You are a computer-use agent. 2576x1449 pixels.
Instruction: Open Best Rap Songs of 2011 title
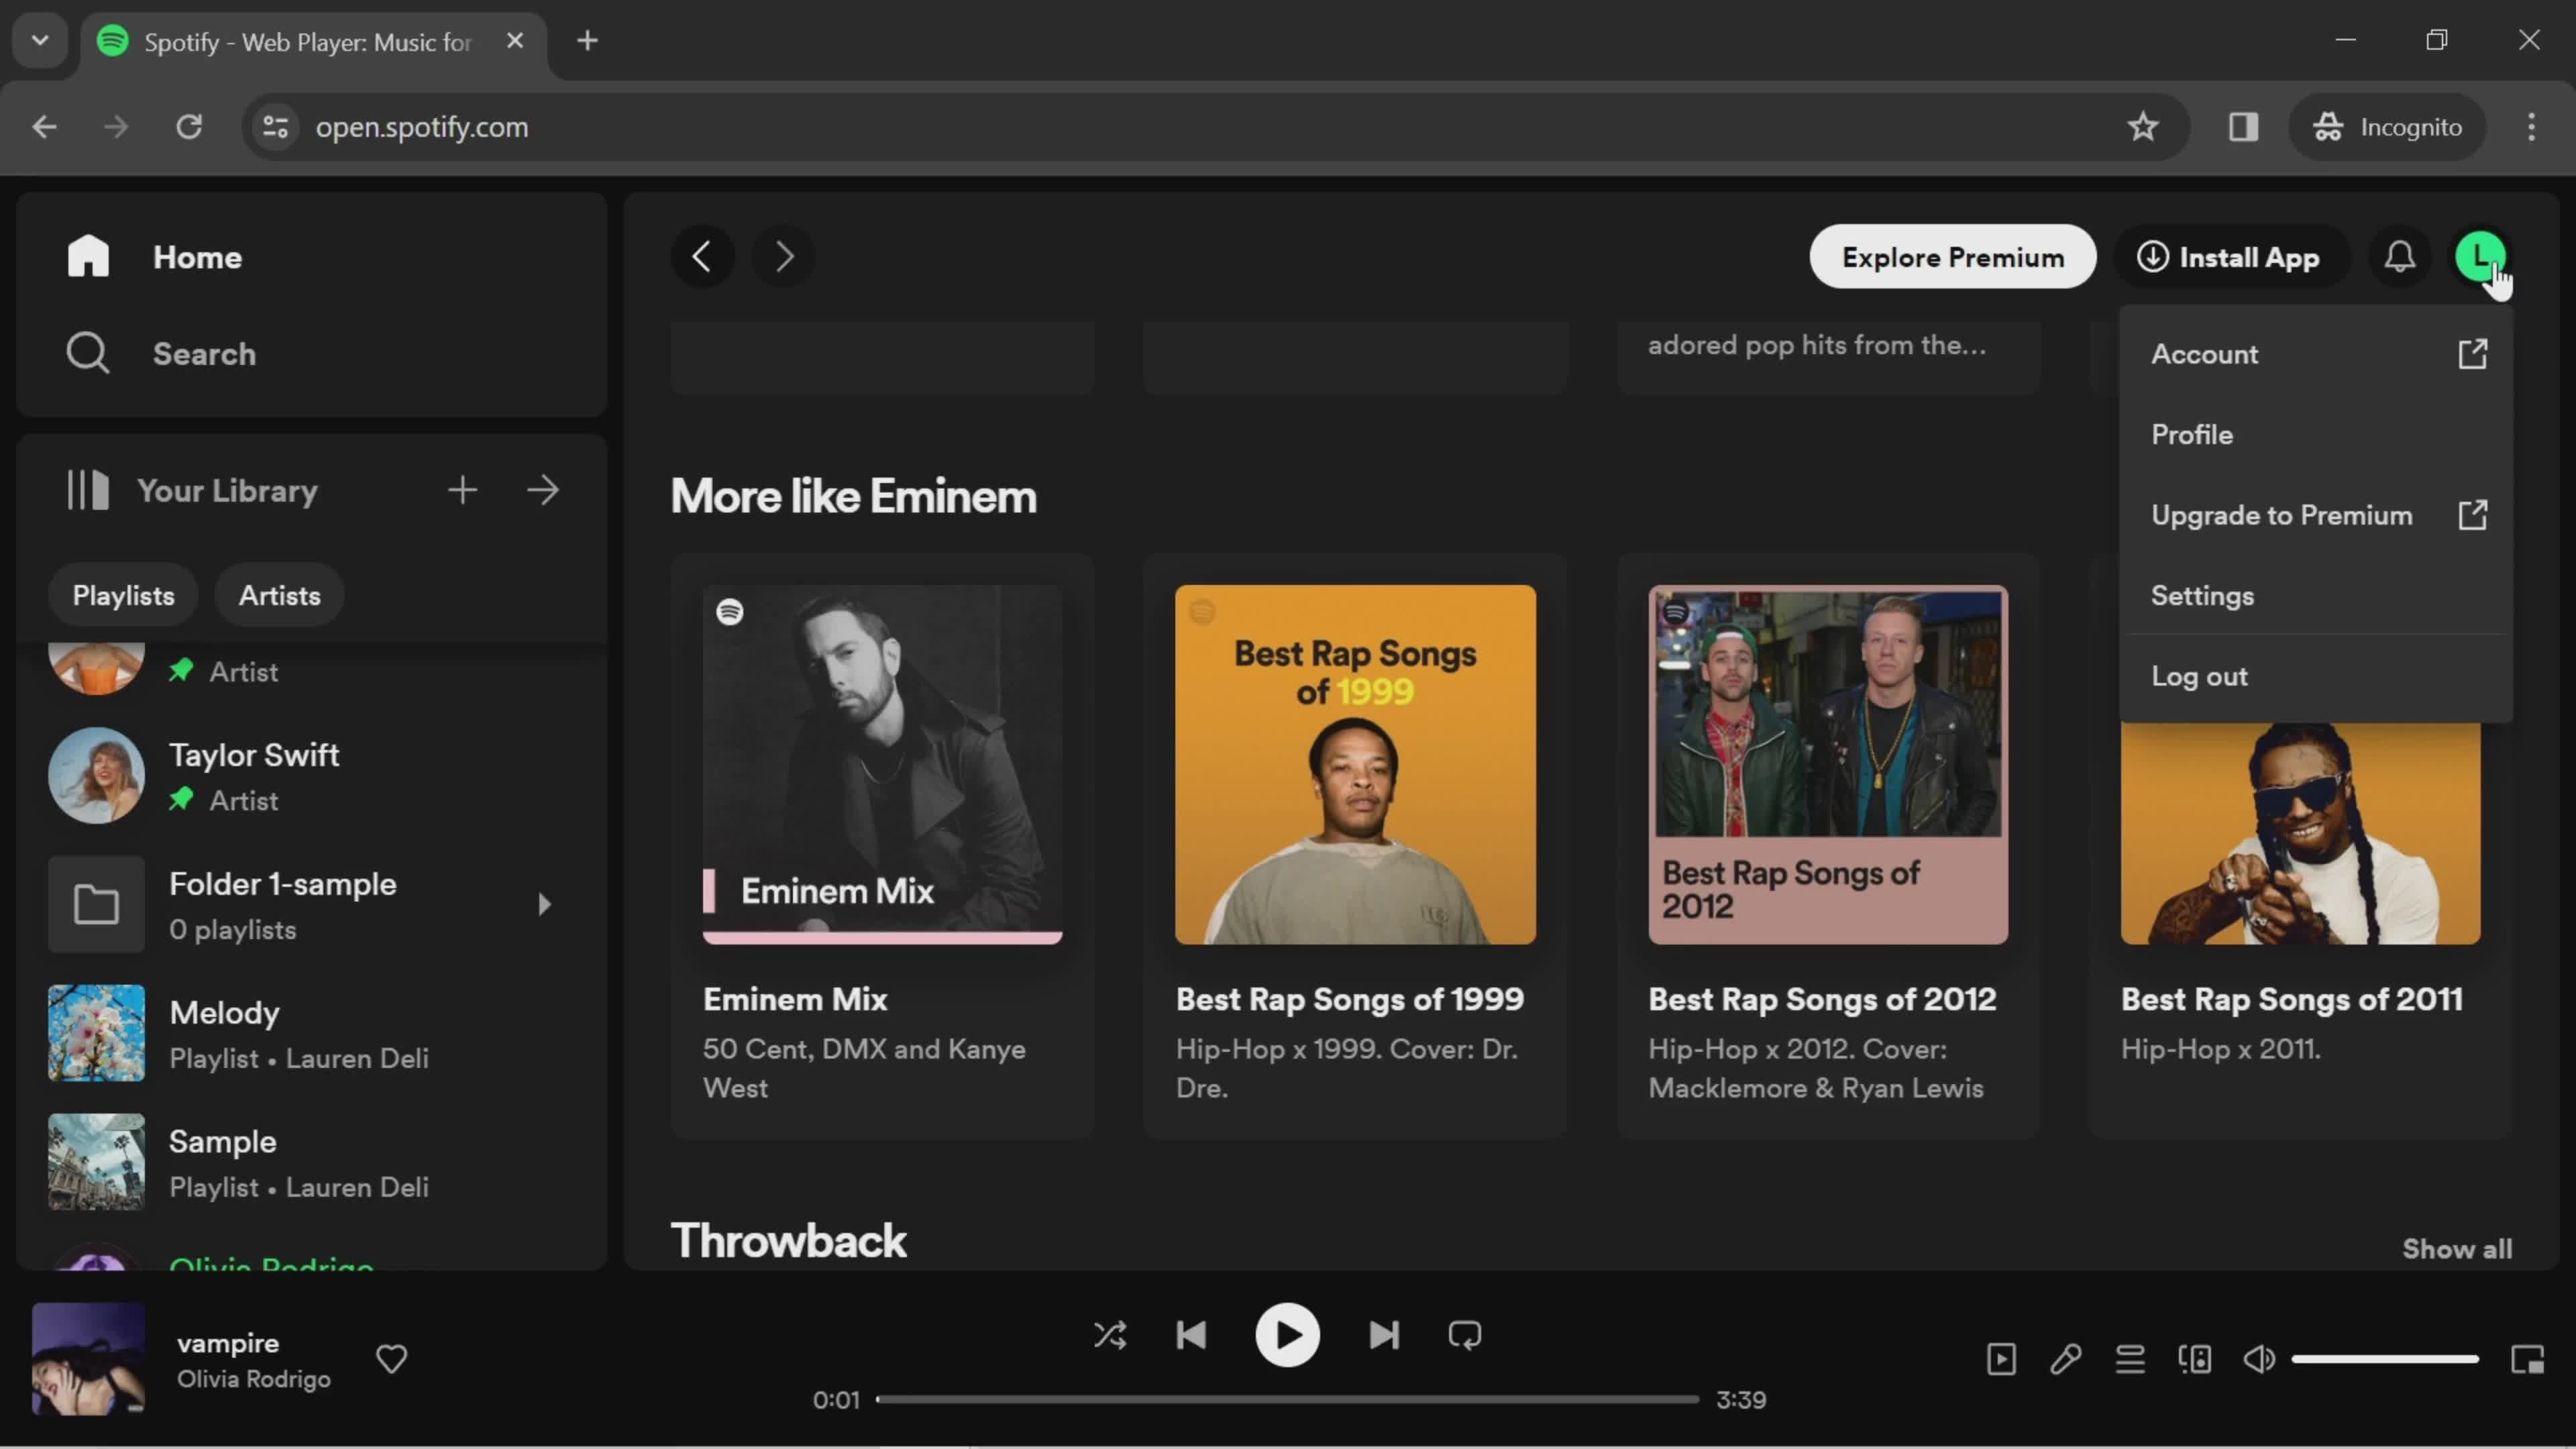click(2291, 999)
